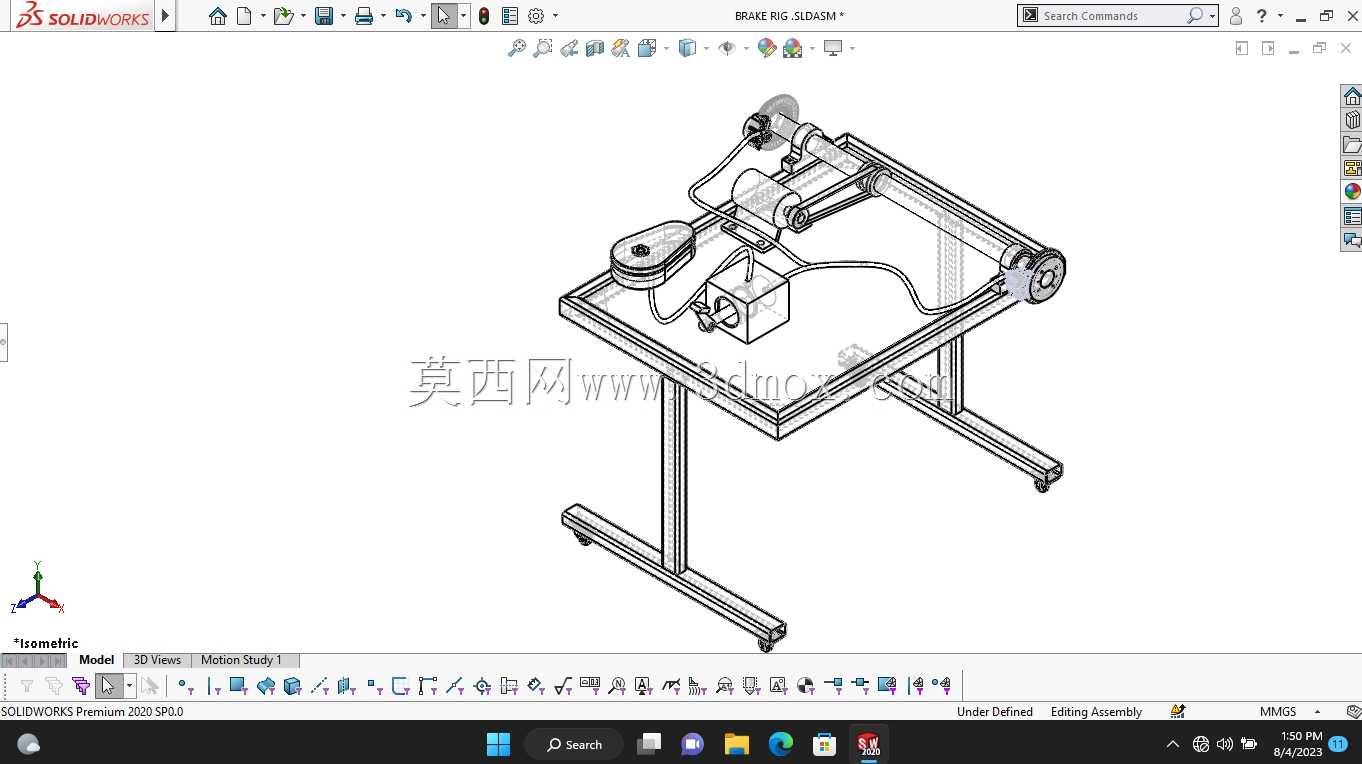Undo the last action with the Undo arrow
Viewport: 1362px width, 764px height.
point(403,16)
